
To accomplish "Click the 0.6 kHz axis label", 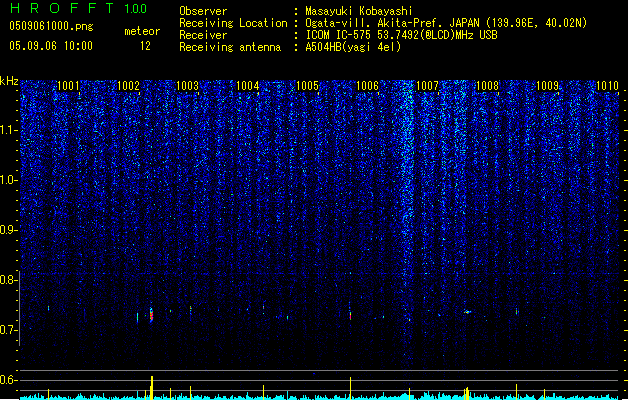I will [x=9, y=380].
